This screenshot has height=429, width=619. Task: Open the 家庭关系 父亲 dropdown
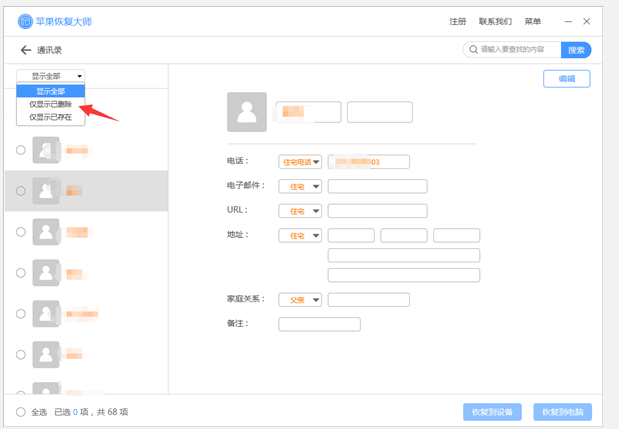point(300,300)
